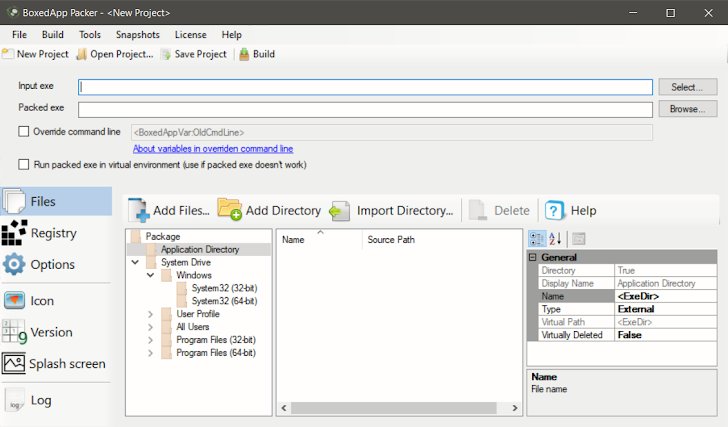This screenshot has height=427, width=728.
Task: Open the Files section in sidebar
Action: 56,201
